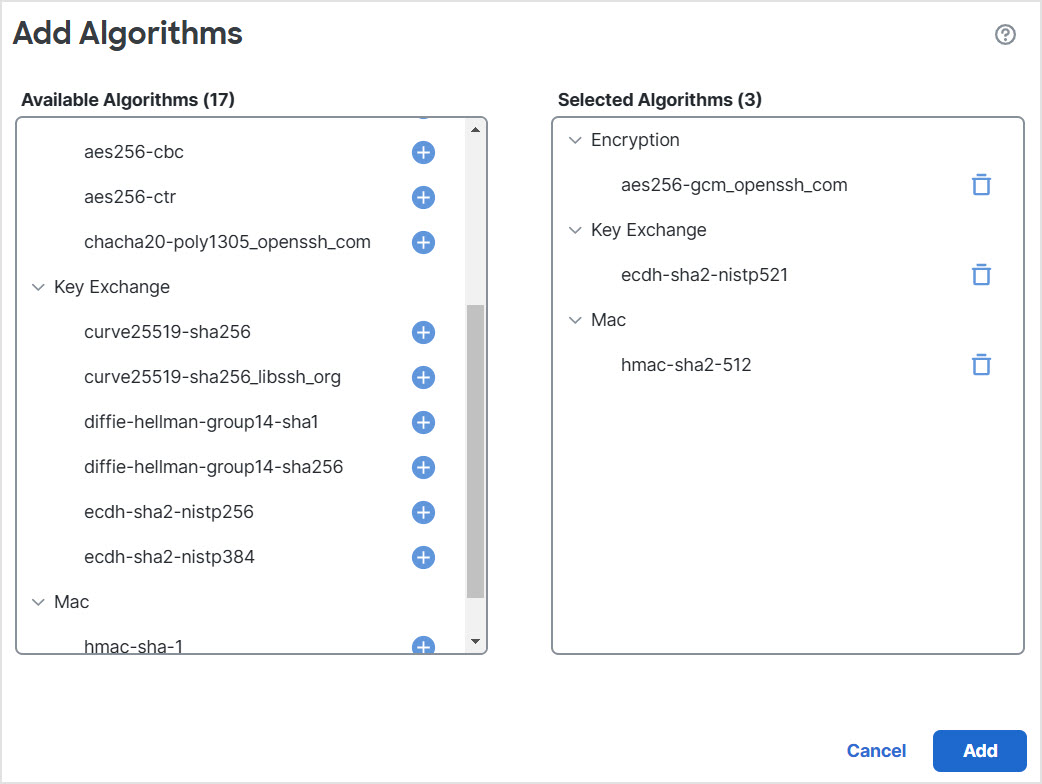
Task: Confirm with the Add button
Action: (x=979, y=751)
